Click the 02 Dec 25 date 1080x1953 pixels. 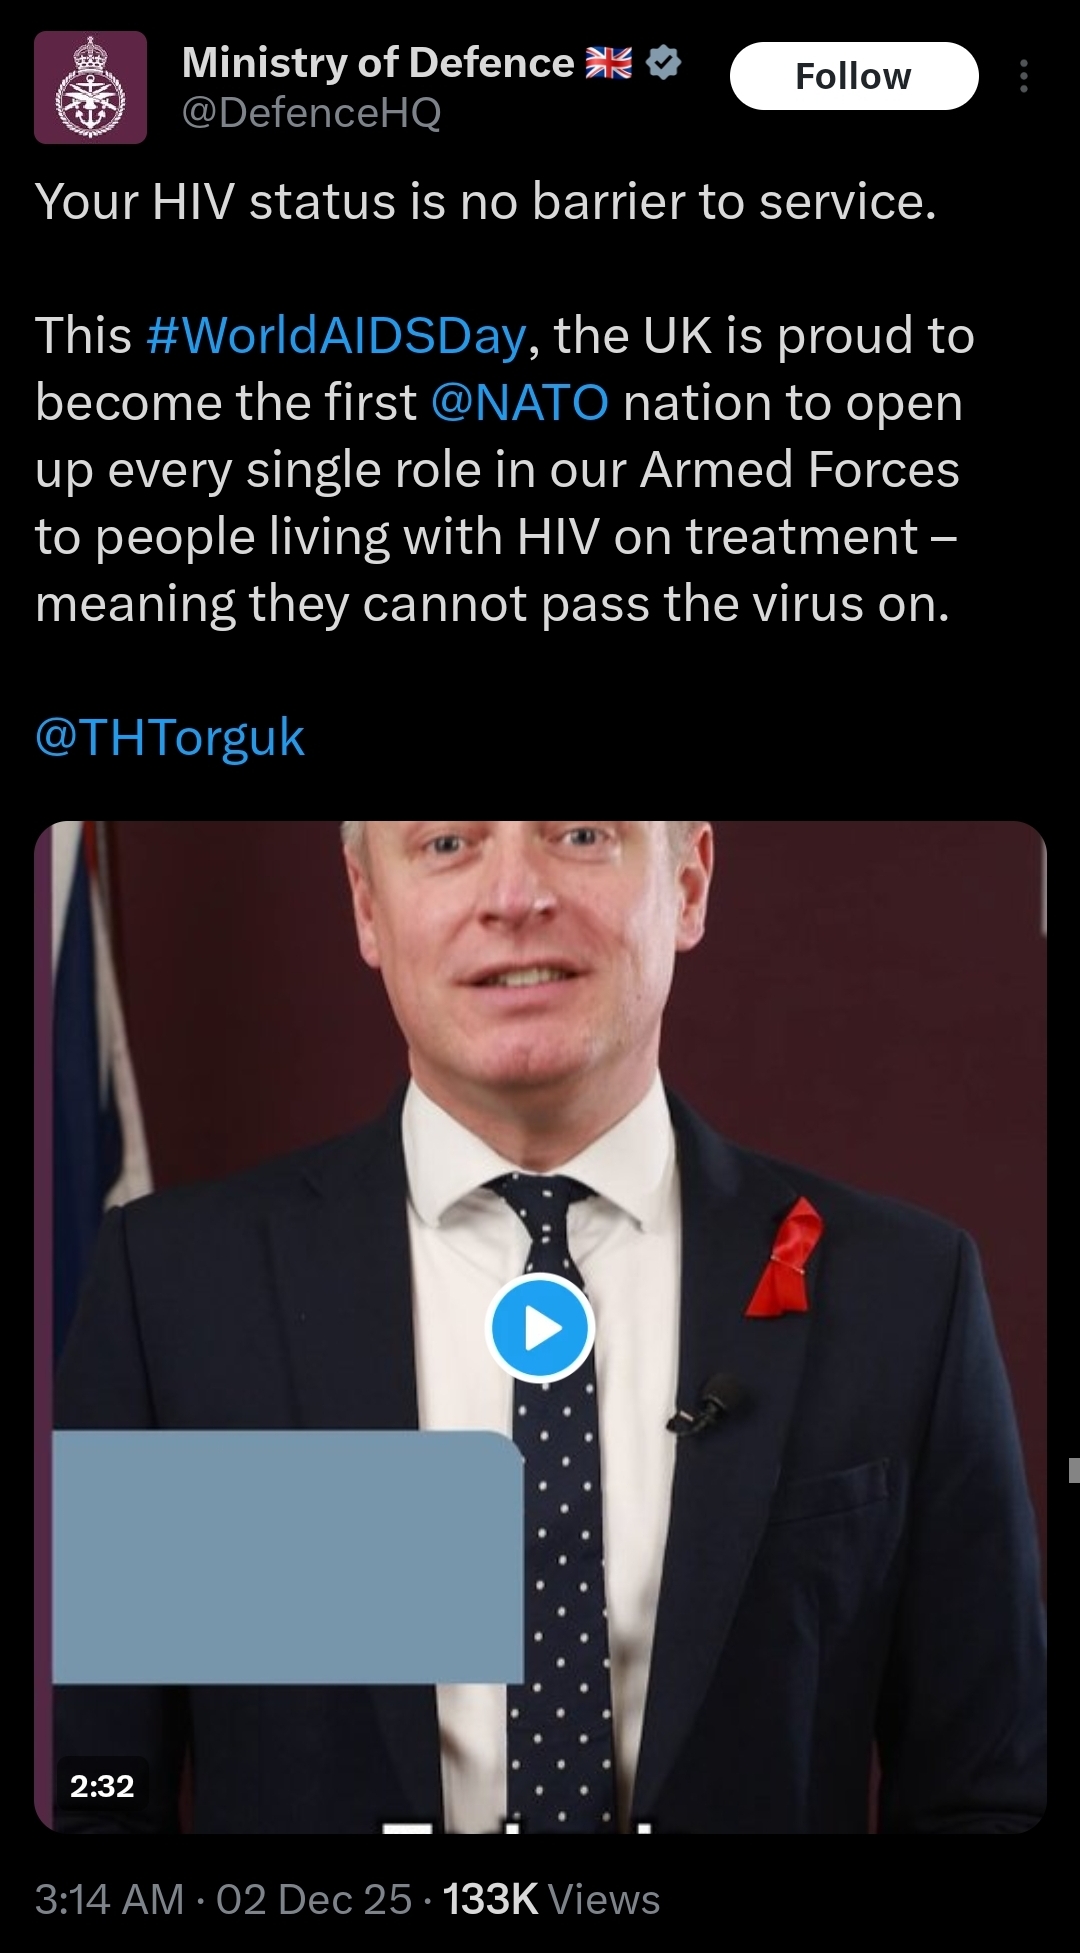click(314, 1899)
